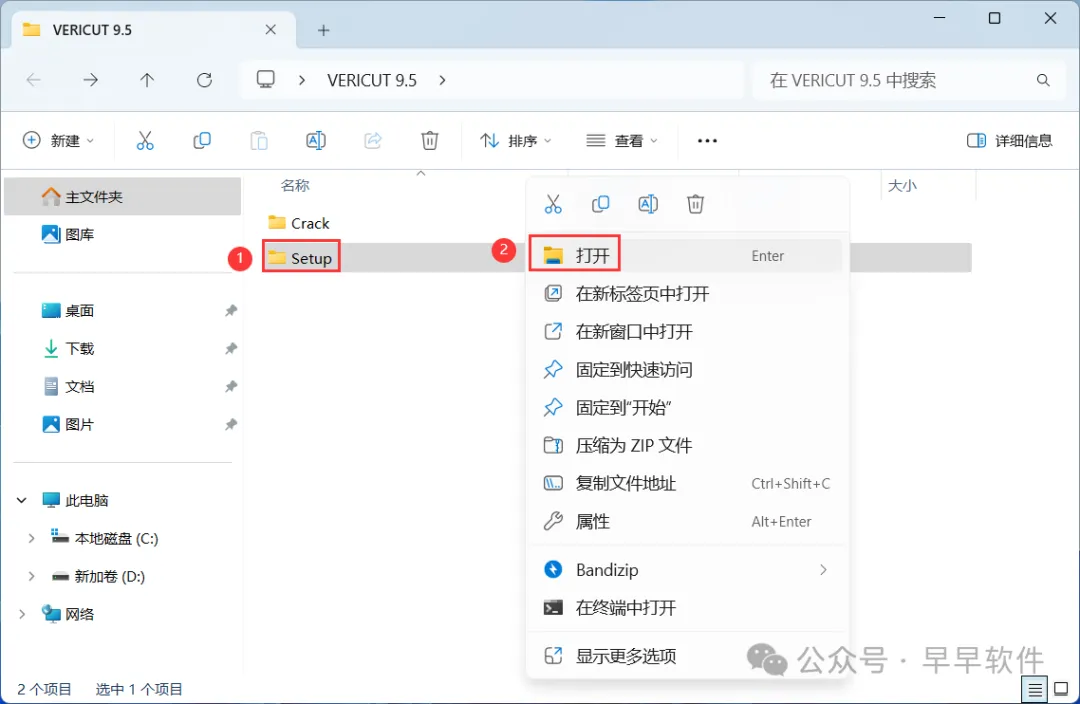Click the Cut scissors icon in the context menu

[553, 204]
